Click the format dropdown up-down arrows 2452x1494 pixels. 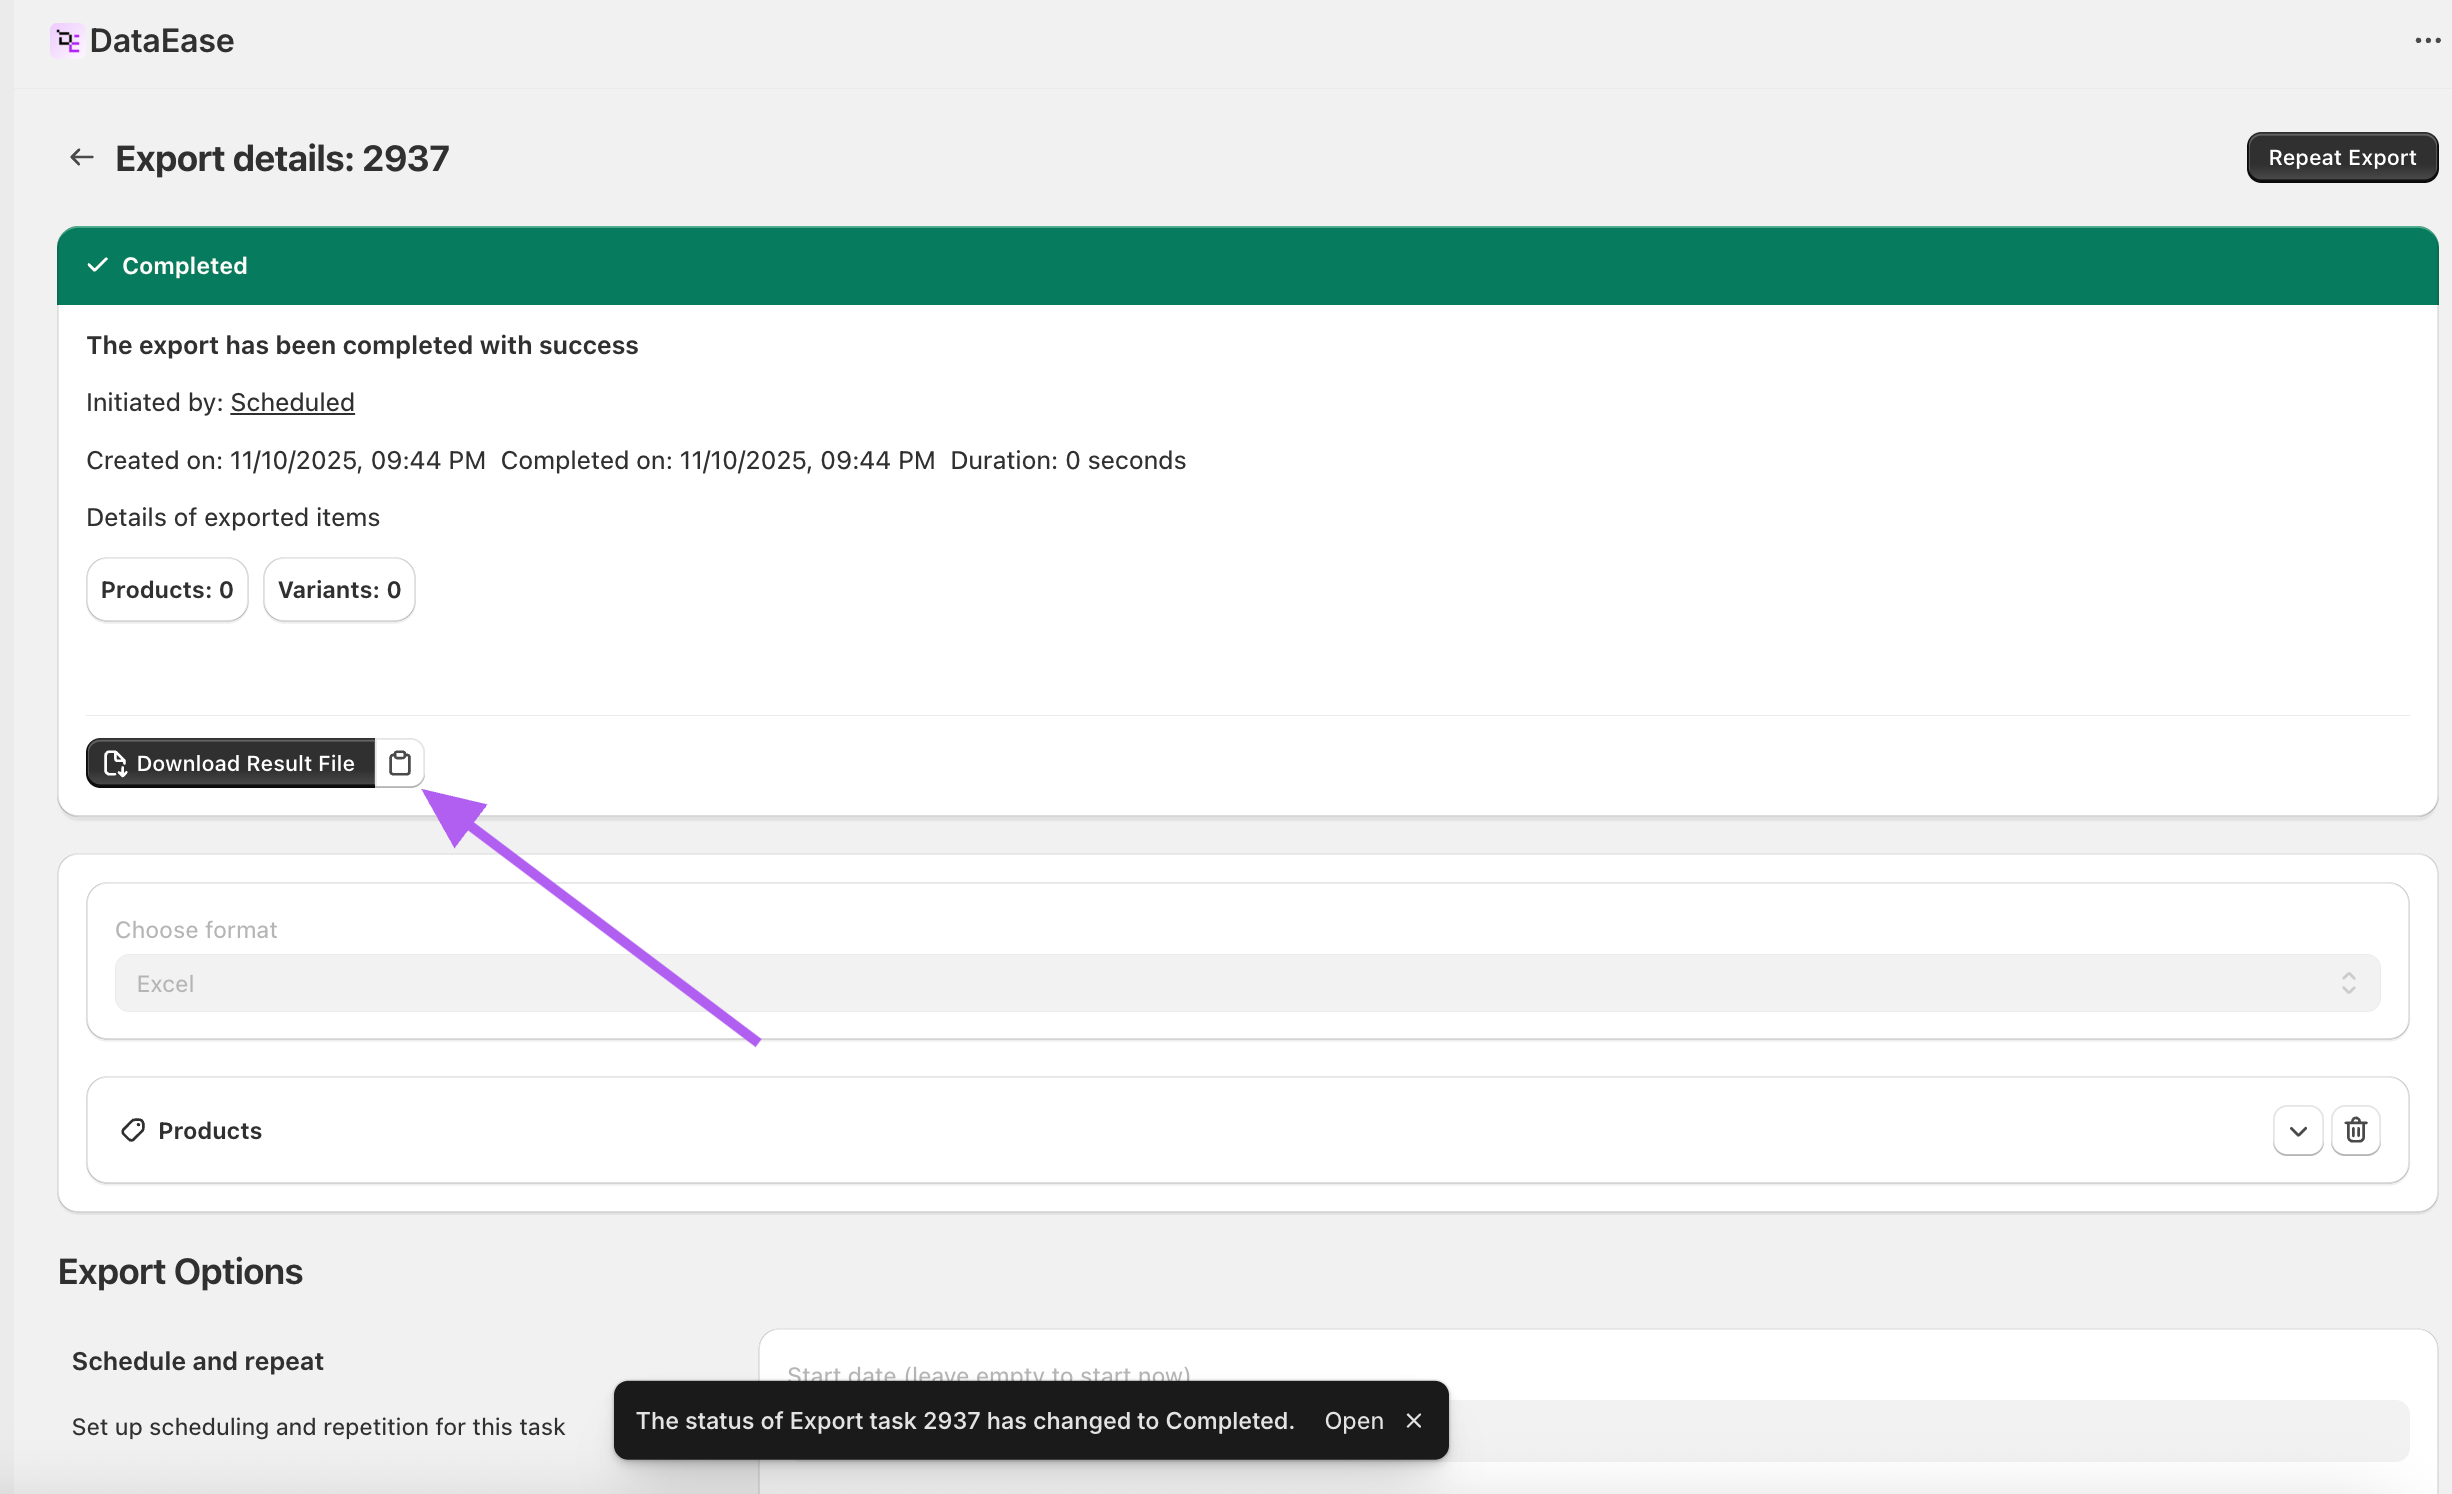coord(2348,983)
